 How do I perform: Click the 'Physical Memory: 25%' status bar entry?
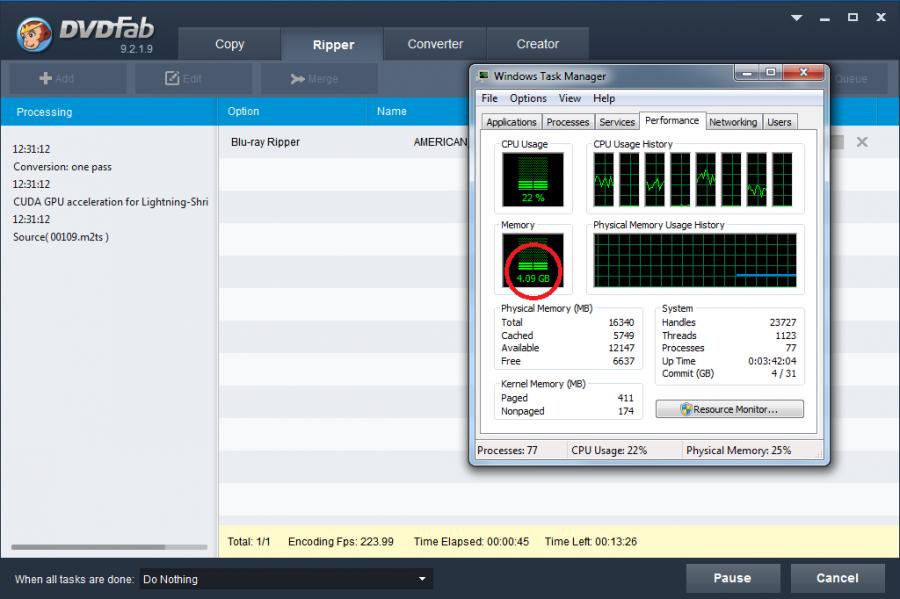[x=739, y=450]
